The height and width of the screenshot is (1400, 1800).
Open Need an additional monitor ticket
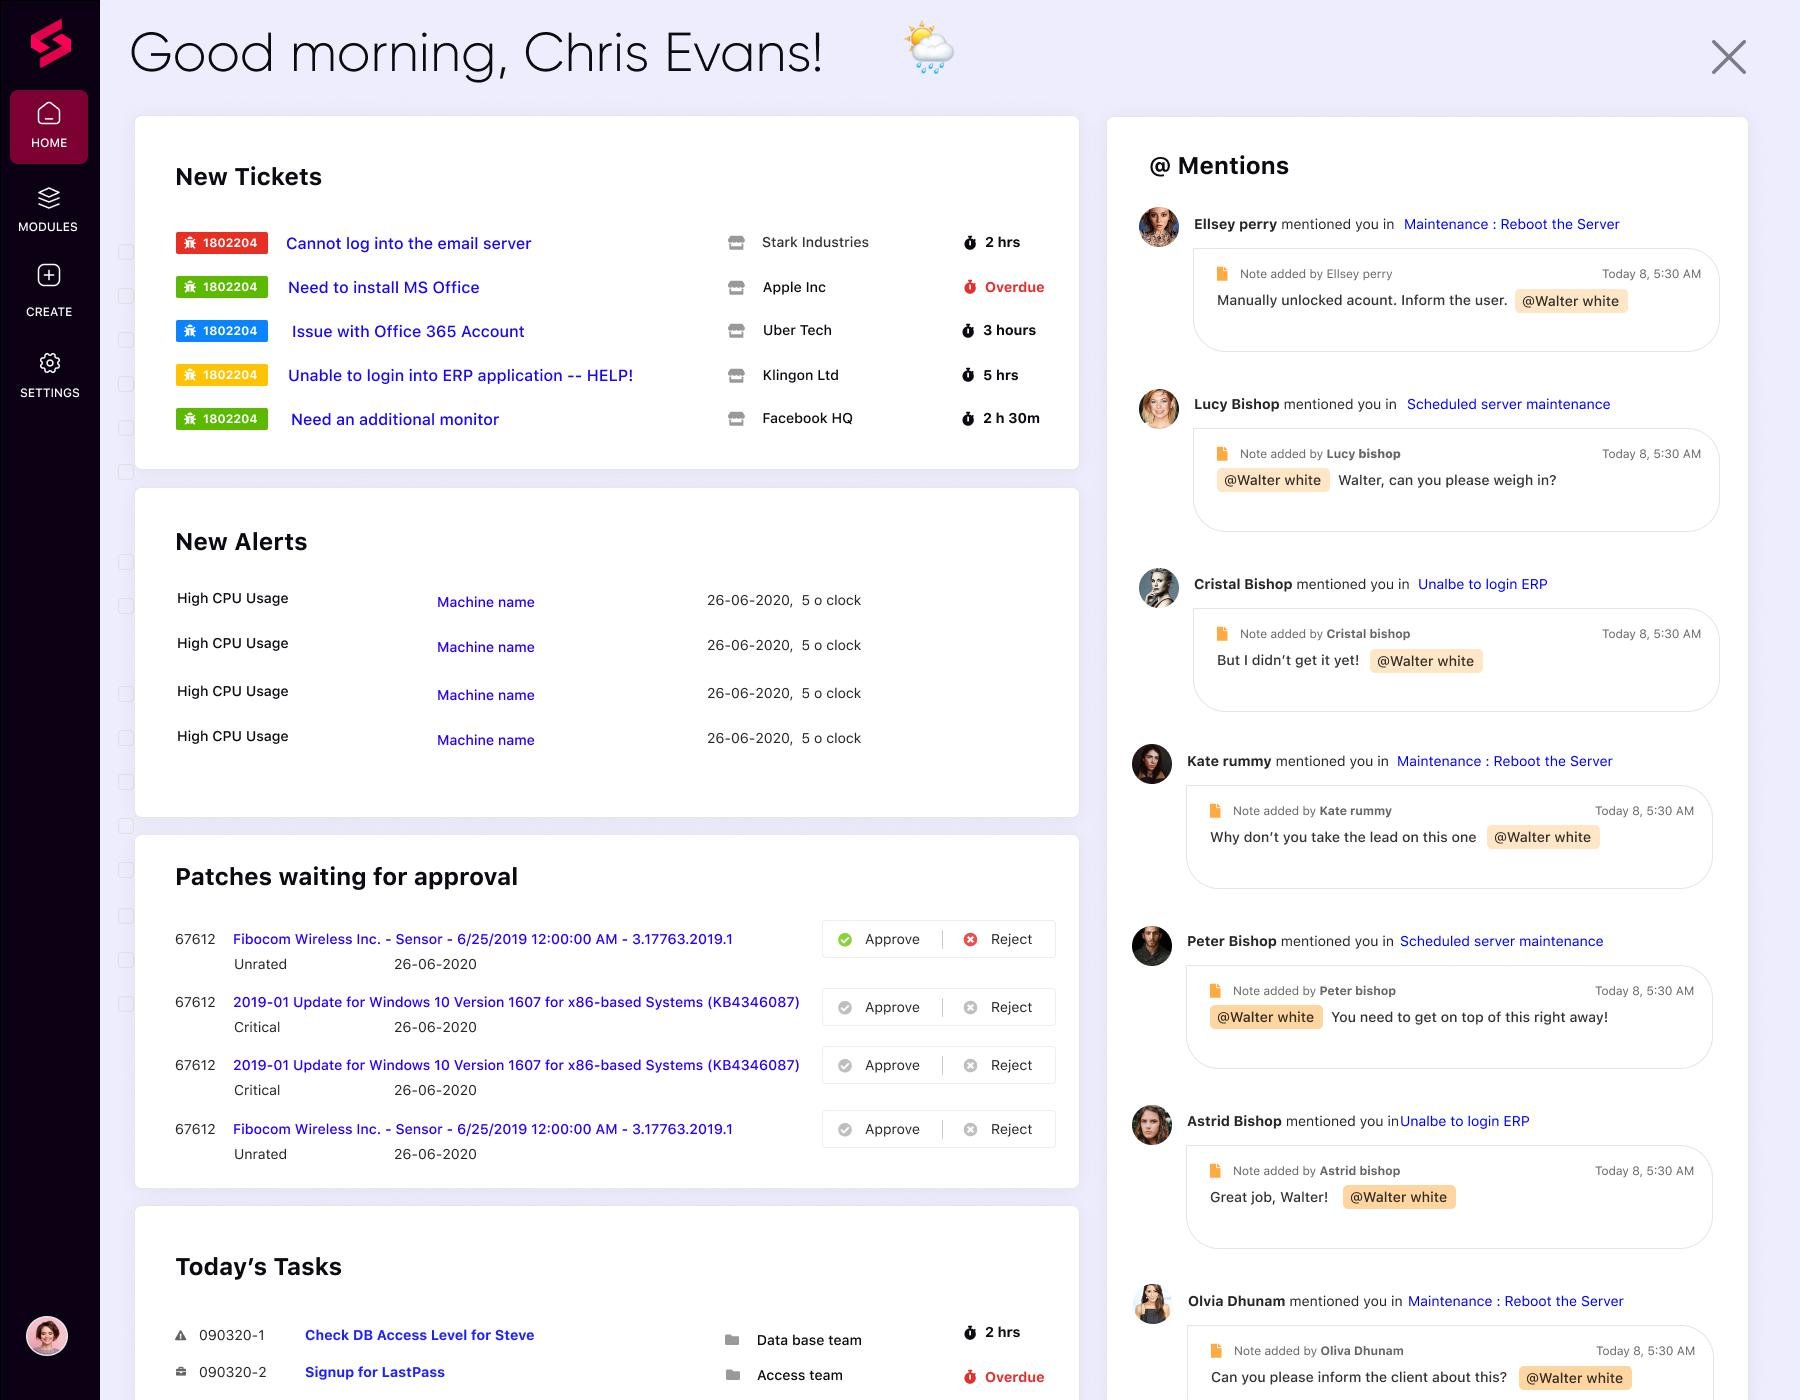395,419
